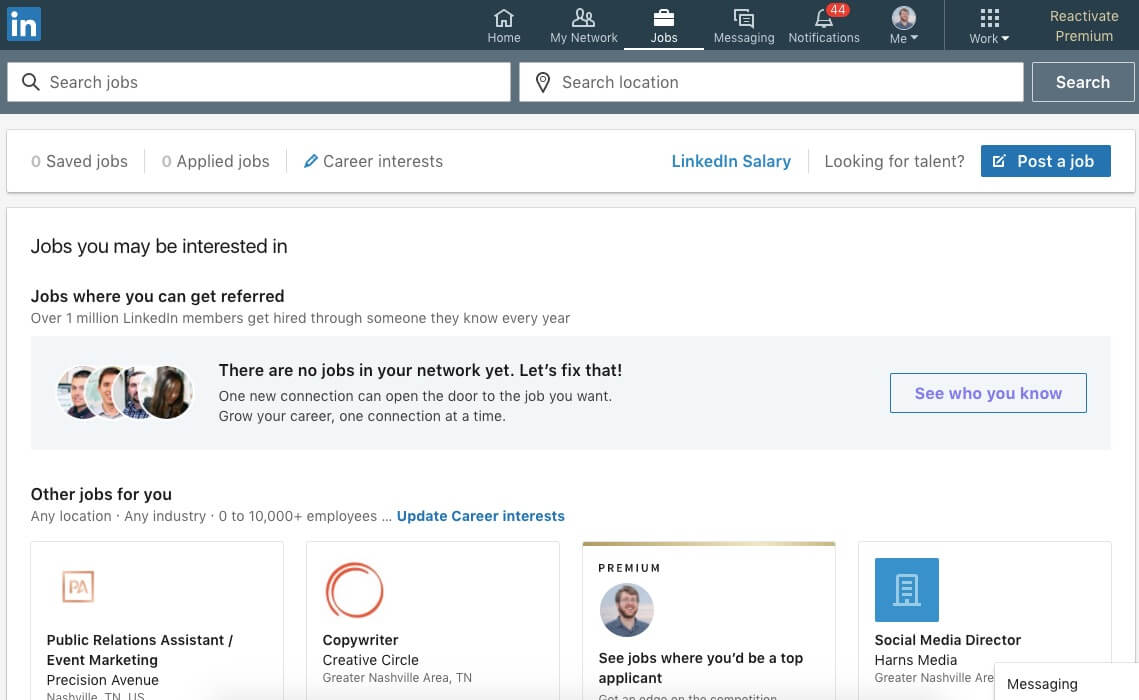
Task: Click the red 44 notifications badge
Action: (838, 9)
